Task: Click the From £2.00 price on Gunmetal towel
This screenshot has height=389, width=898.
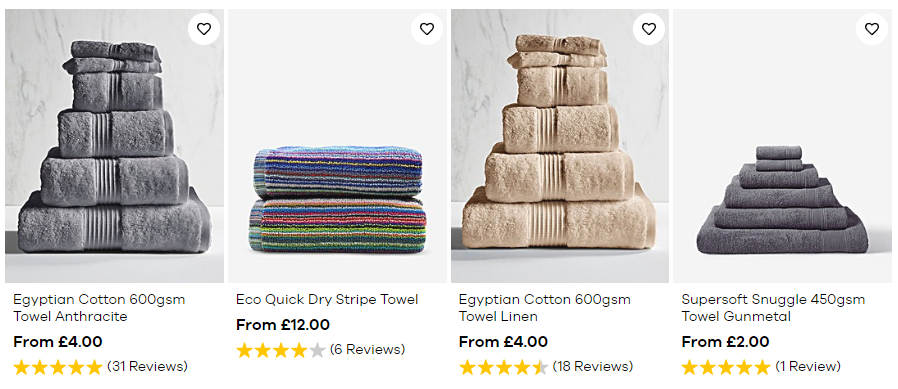Action: click(725, 342)
